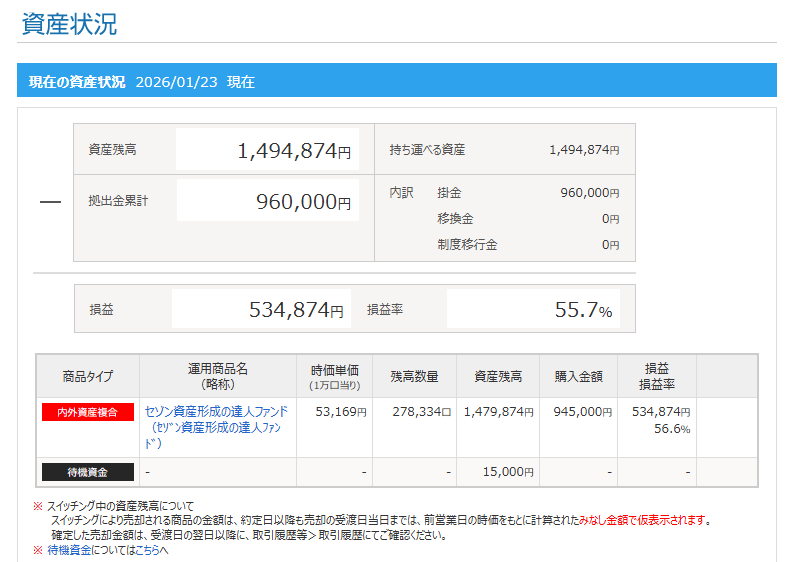Click the red 内外資産複合 badge
794x562 pixels.
87,412
